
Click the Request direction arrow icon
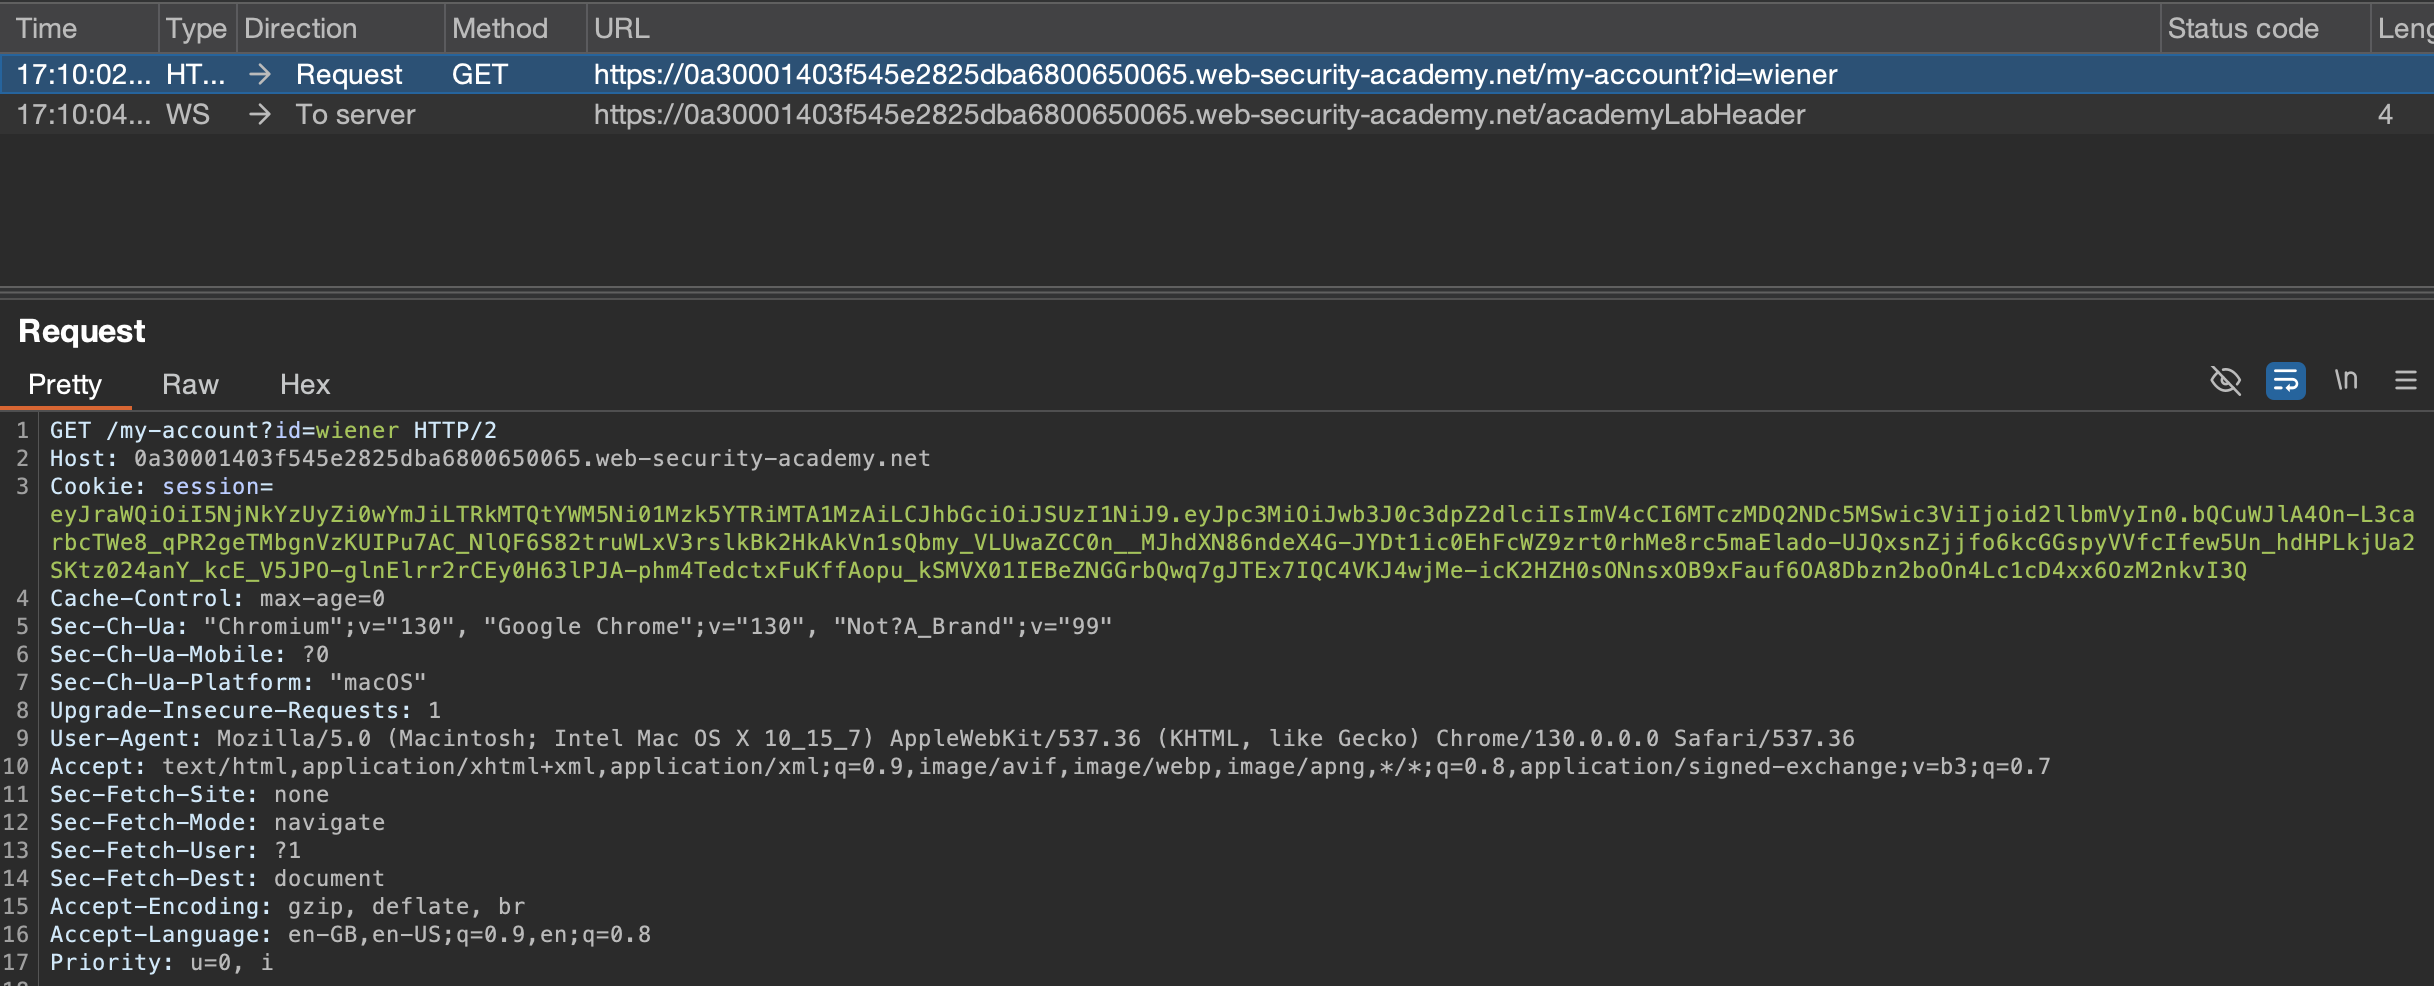point(260,75)
